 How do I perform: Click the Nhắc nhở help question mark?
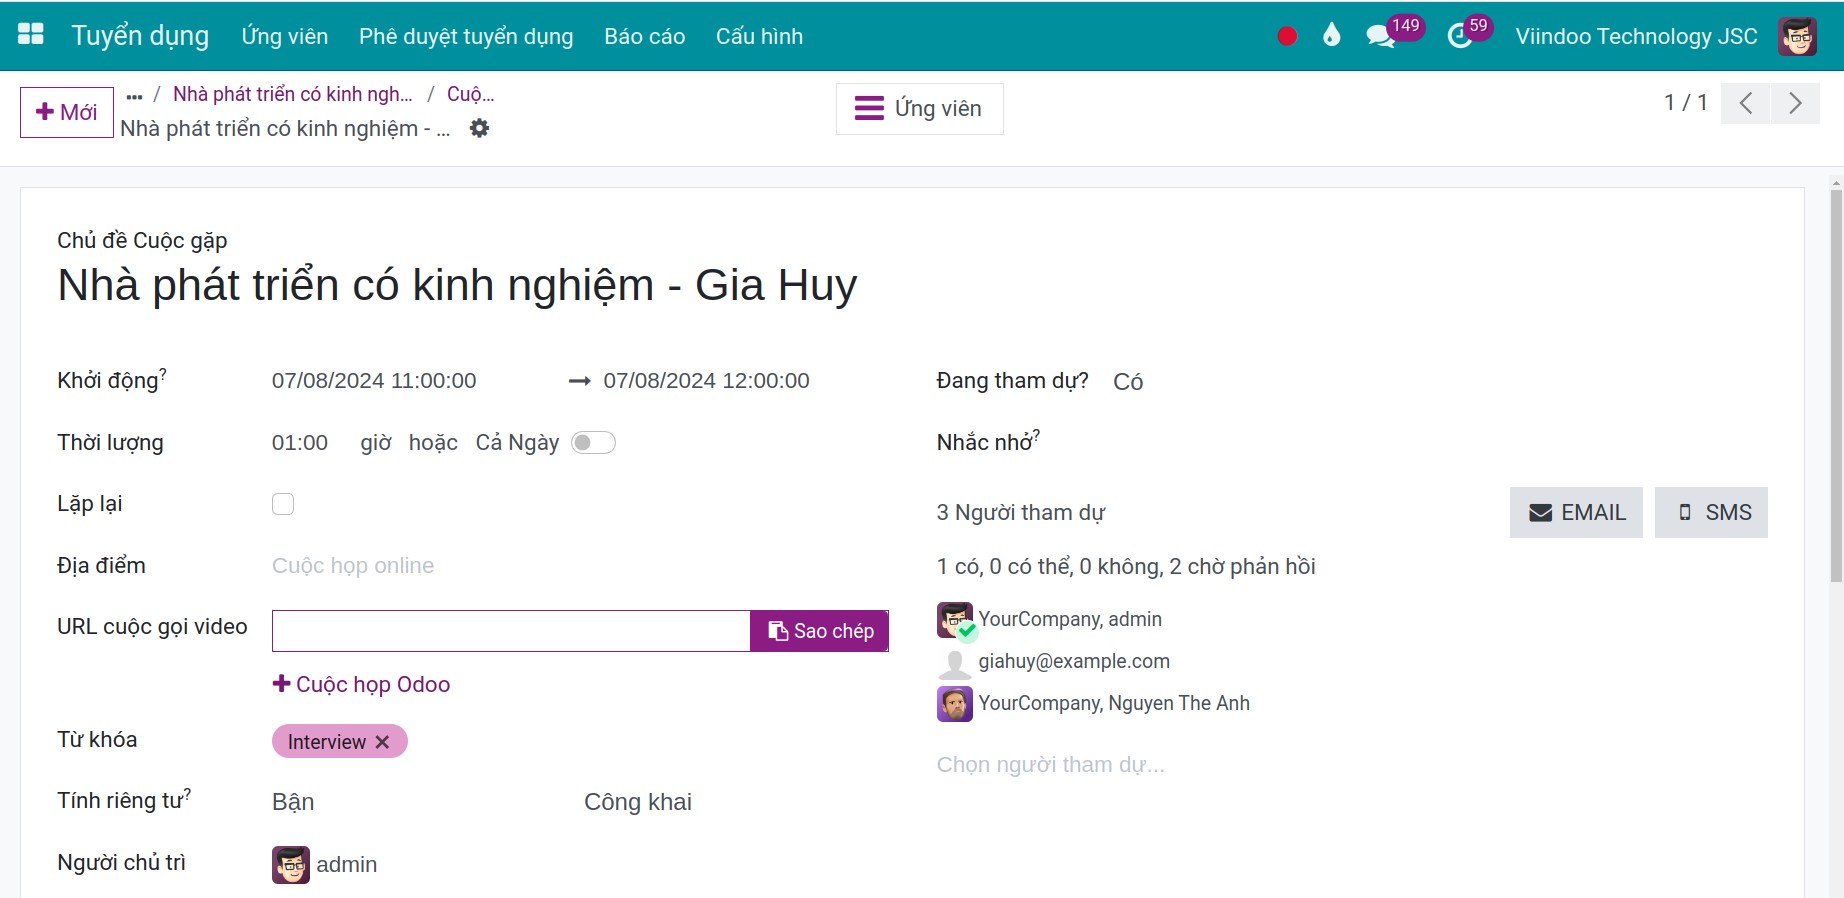[1036, 435]
